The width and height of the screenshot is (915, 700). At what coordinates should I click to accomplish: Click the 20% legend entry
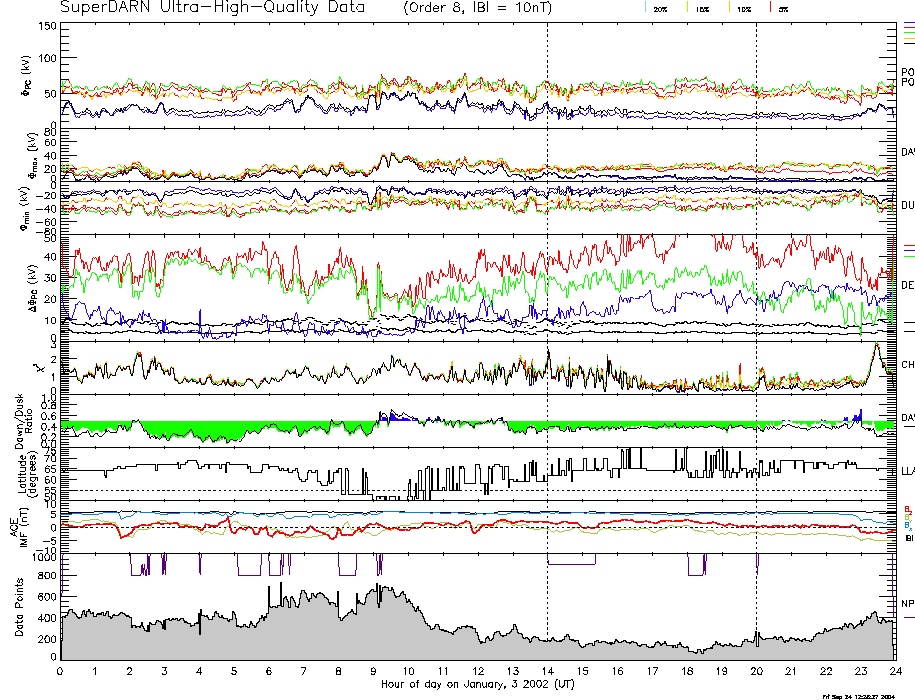click(660, 8)
